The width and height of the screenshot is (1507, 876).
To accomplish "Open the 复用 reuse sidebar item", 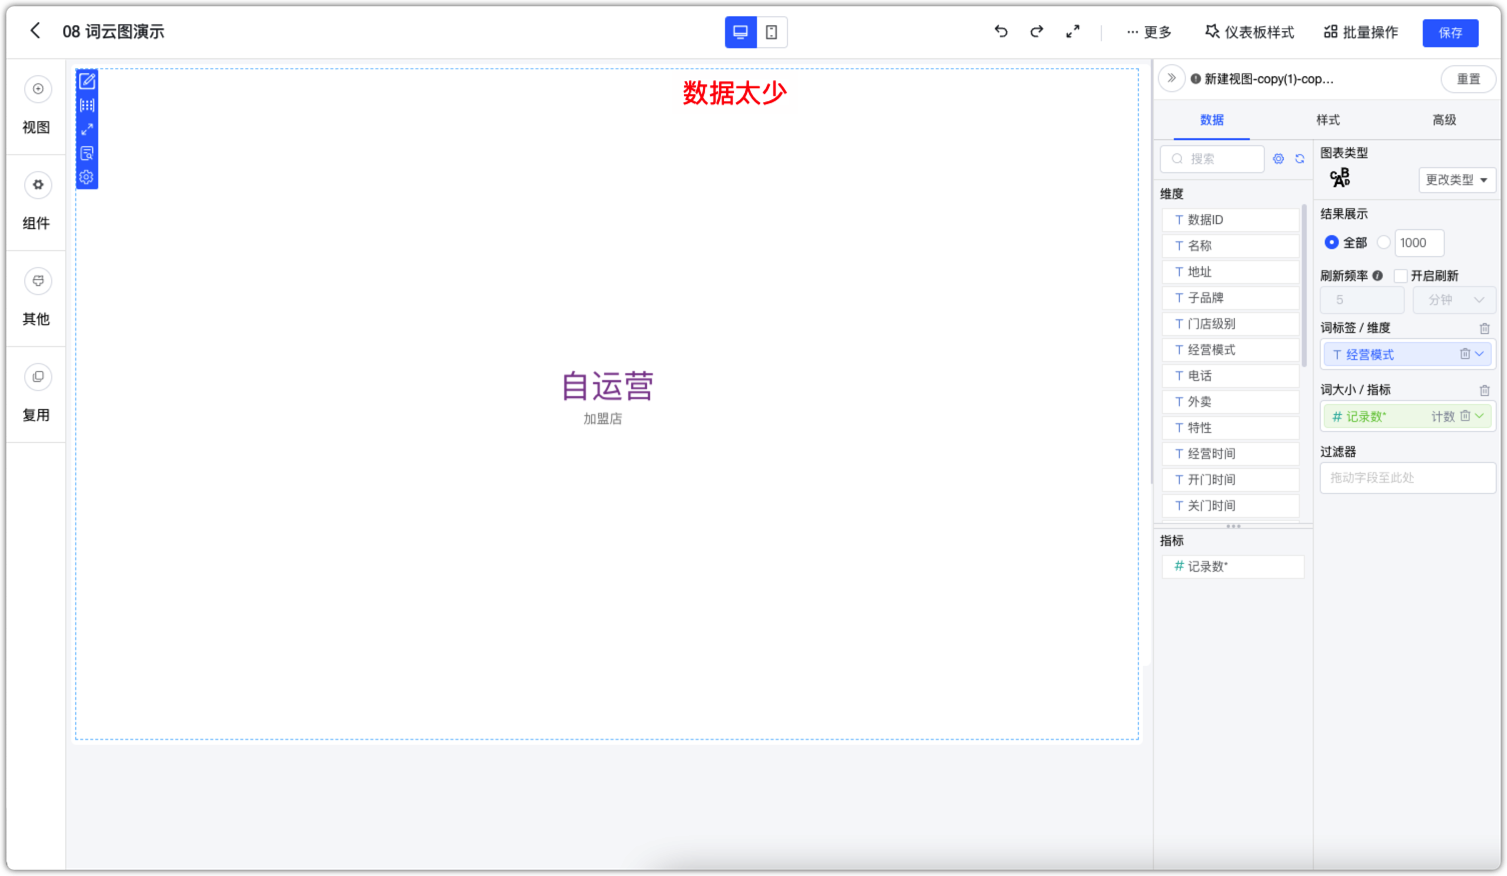I will [37, 393].
